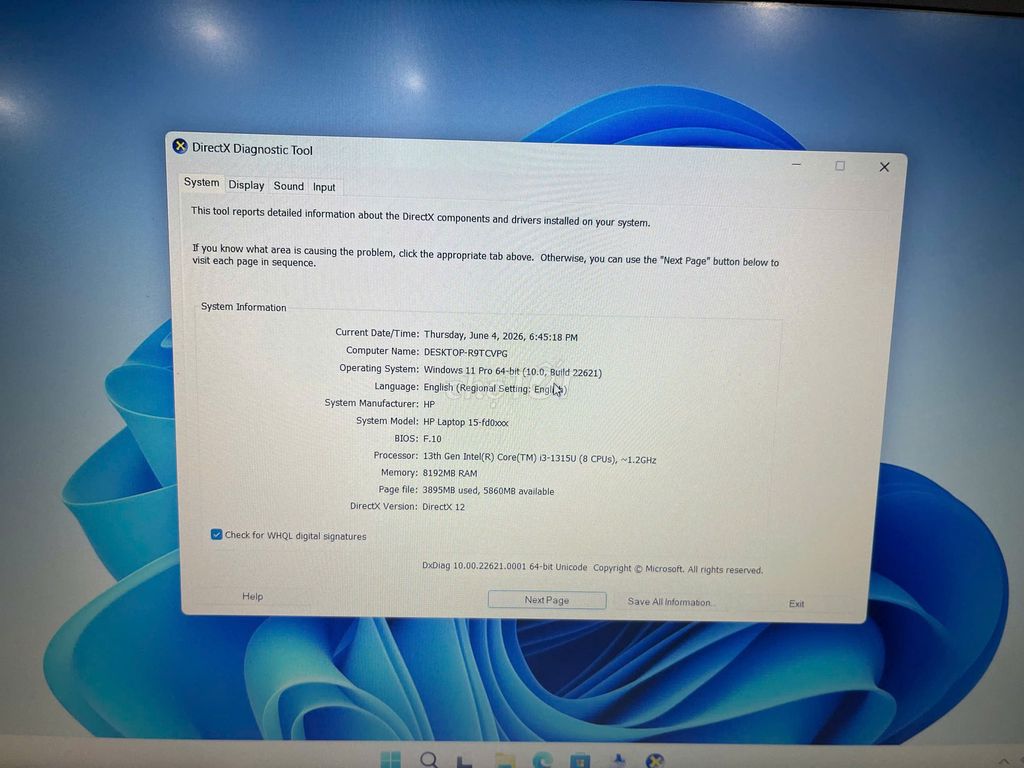Viewport: 1024px width, 768px height.
Task: Minimize the DirectX Diagnostic Tool window
Action: [796, 165]
